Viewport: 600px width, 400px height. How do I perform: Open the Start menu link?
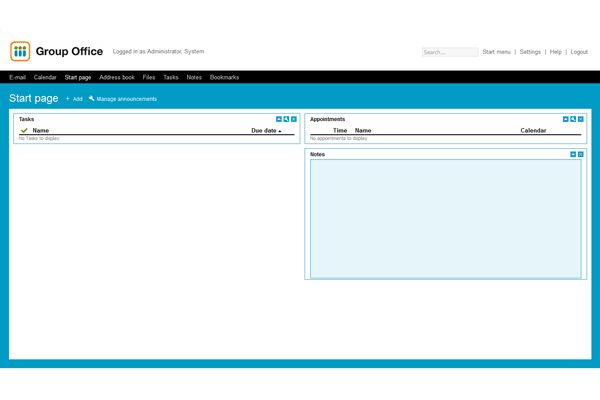pos(496,52)
